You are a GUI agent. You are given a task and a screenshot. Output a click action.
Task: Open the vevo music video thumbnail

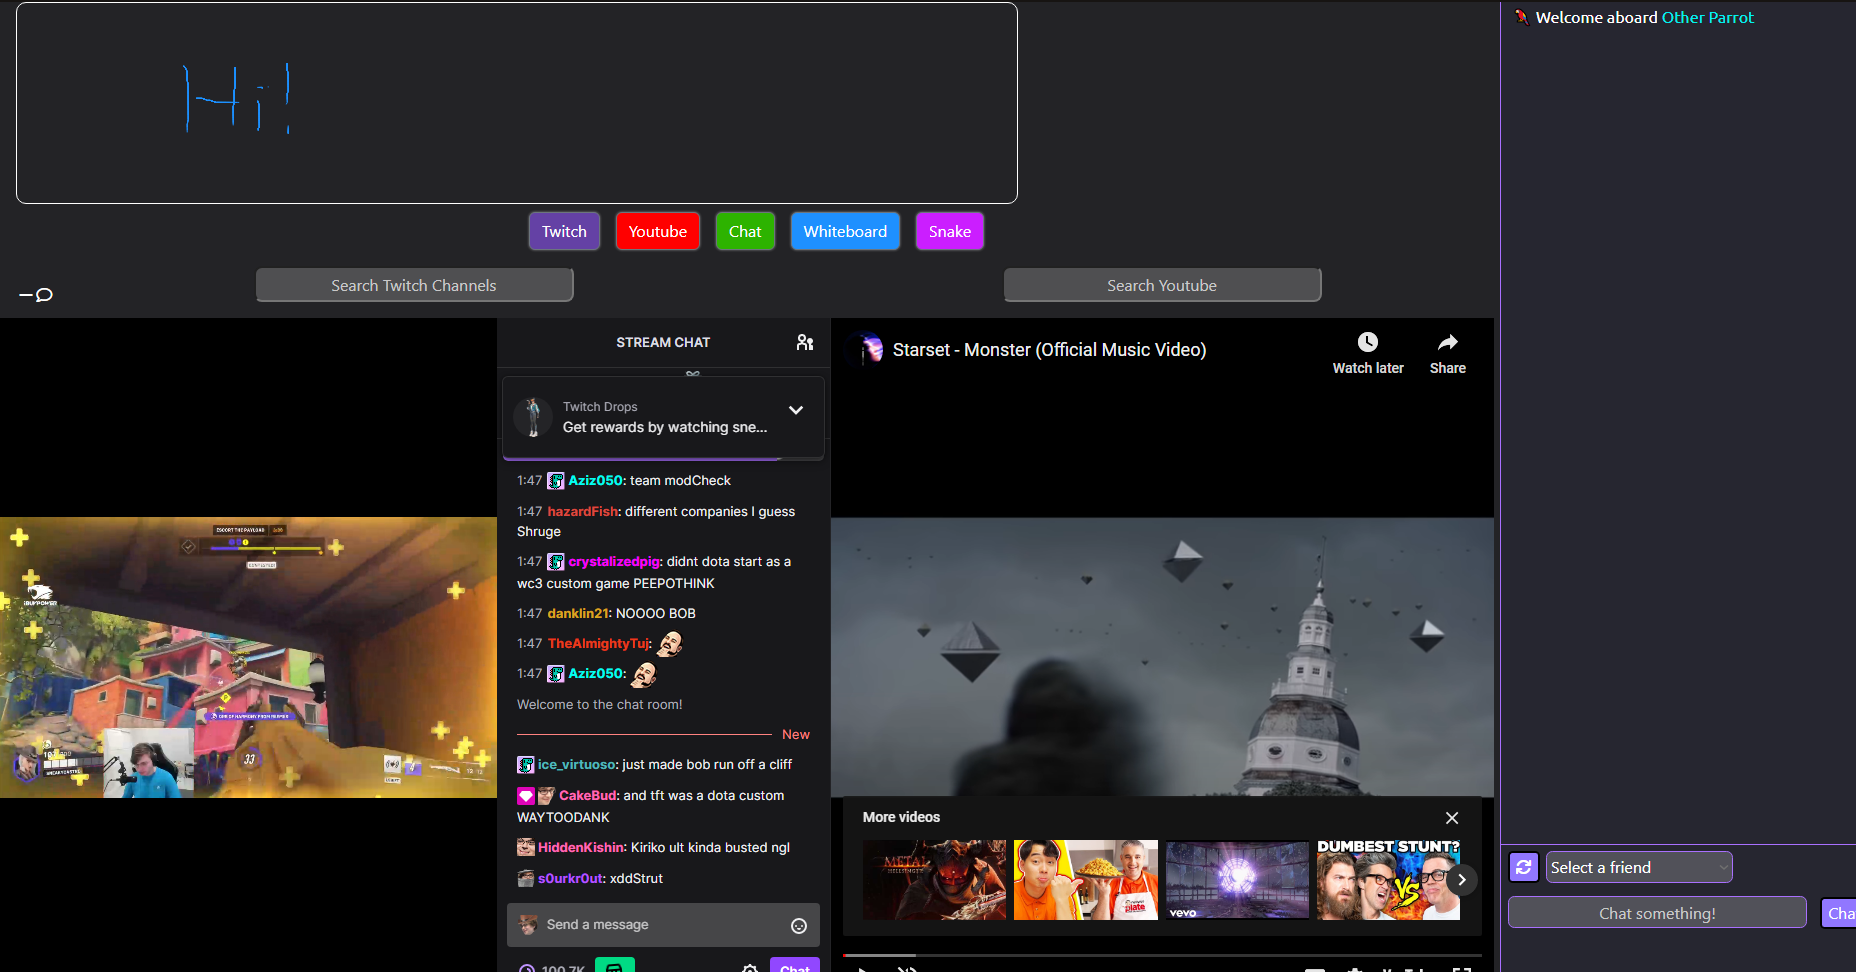(1237, 880)
